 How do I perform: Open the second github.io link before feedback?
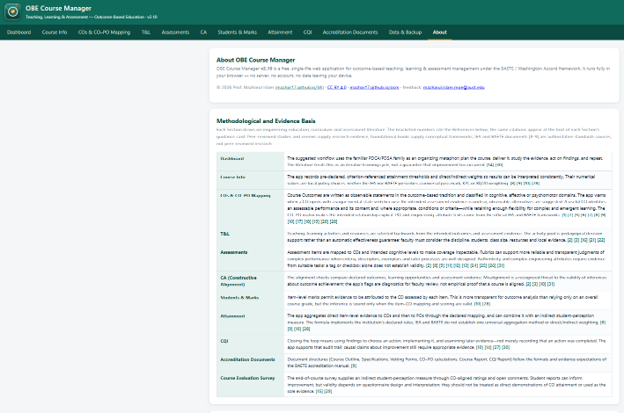374,87
